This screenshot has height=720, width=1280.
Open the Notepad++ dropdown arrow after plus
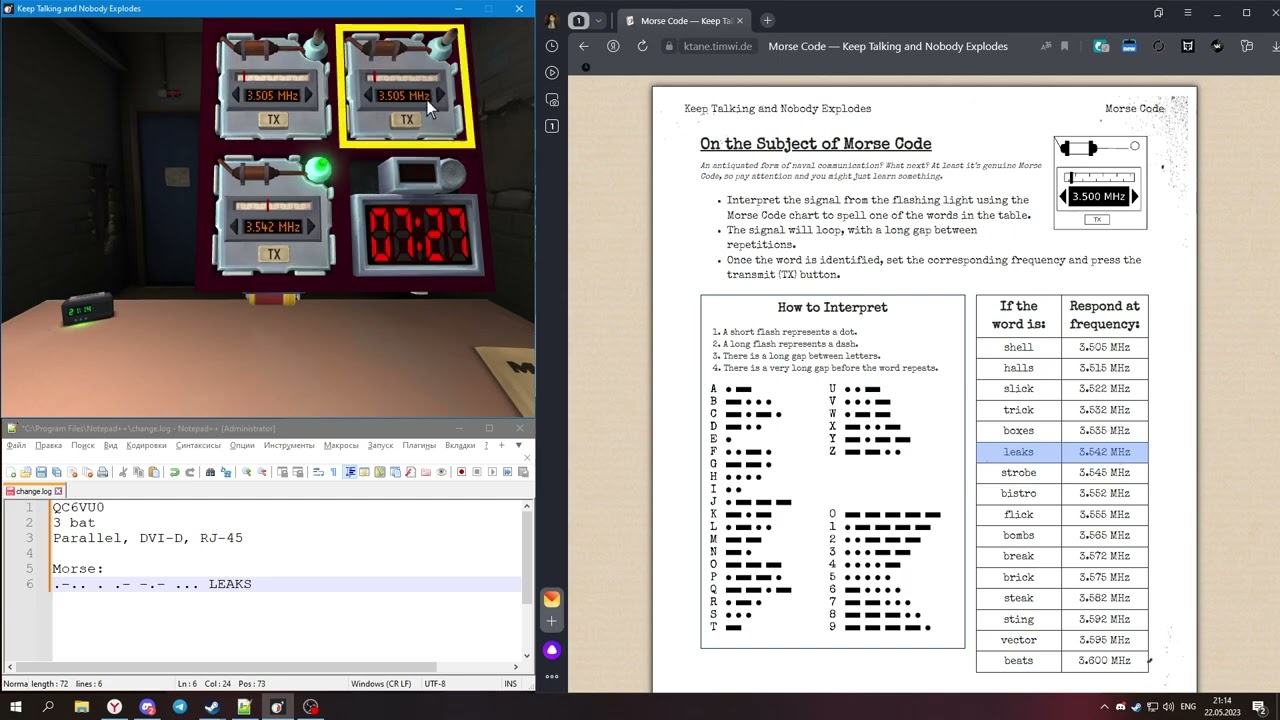(x=519, y=445)
